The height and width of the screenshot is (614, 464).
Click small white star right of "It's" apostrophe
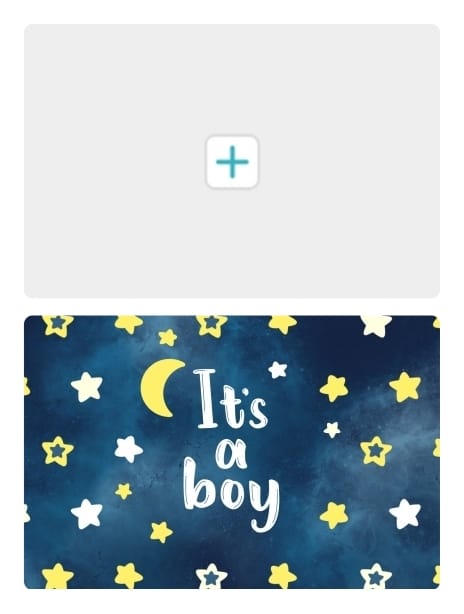tap(278, 370)
